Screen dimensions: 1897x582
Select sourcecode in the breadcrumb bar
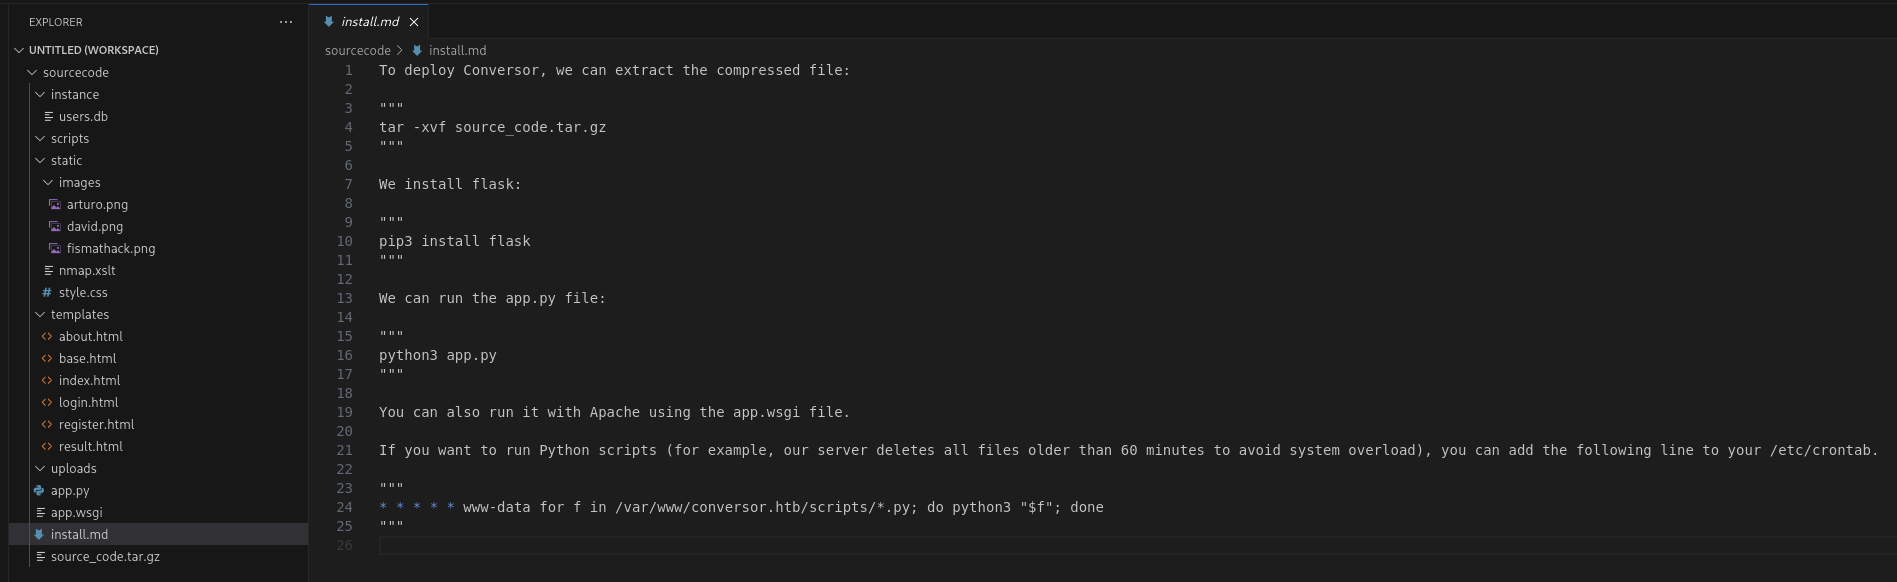[357, 50]
